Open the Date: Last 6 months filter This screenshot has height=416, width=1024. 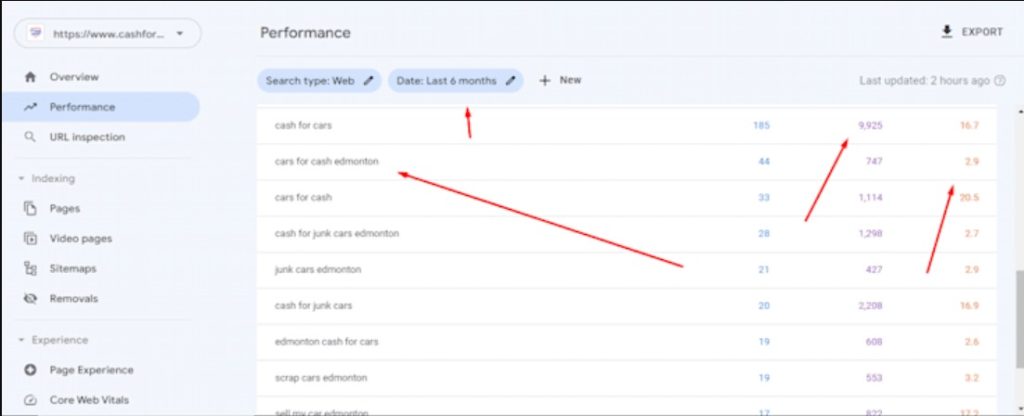tap(455, 81)
